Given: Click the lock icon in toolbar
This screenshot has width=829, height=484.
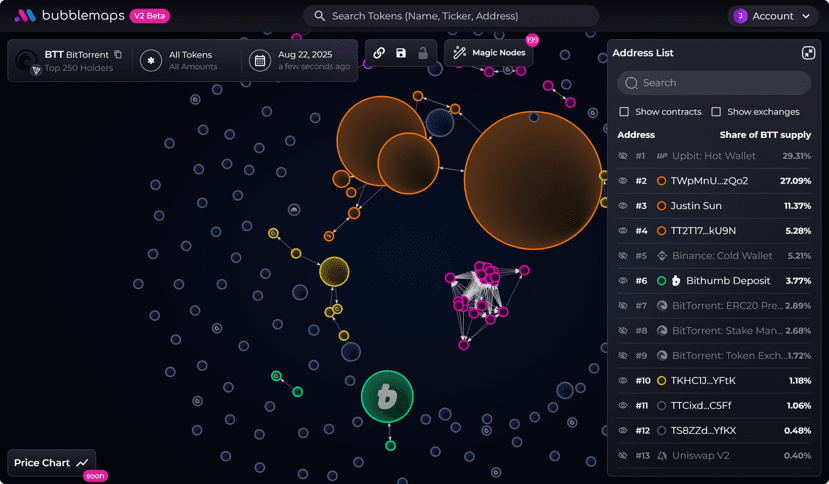Looking at the screenshot, I should coord(423,53).
